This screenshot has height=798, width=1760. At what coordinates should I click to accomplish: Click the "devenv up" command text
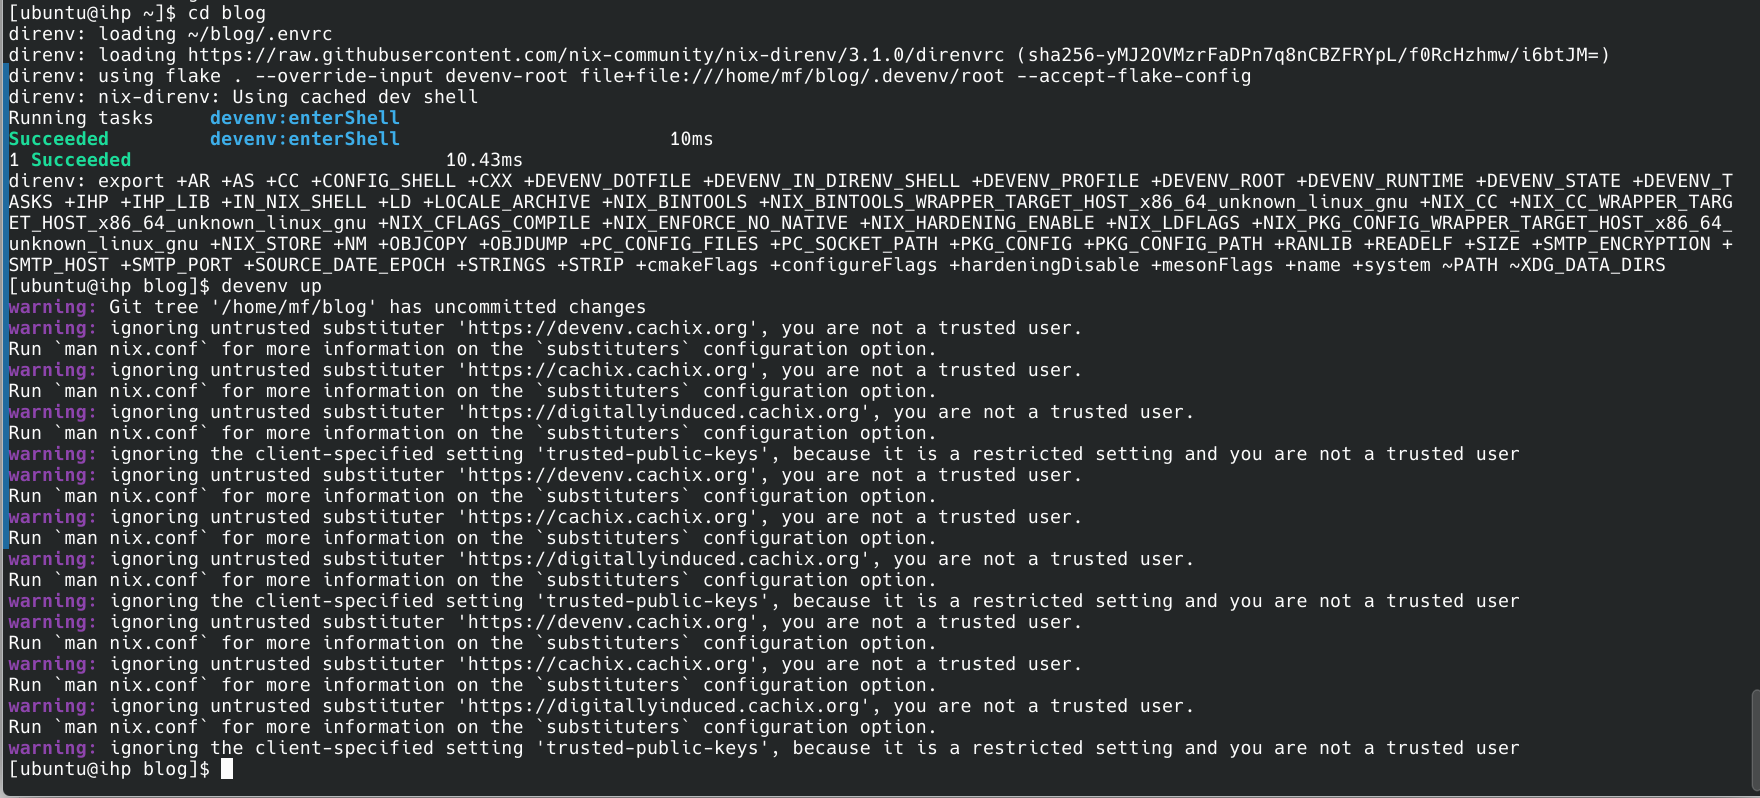tap(271, 286)
